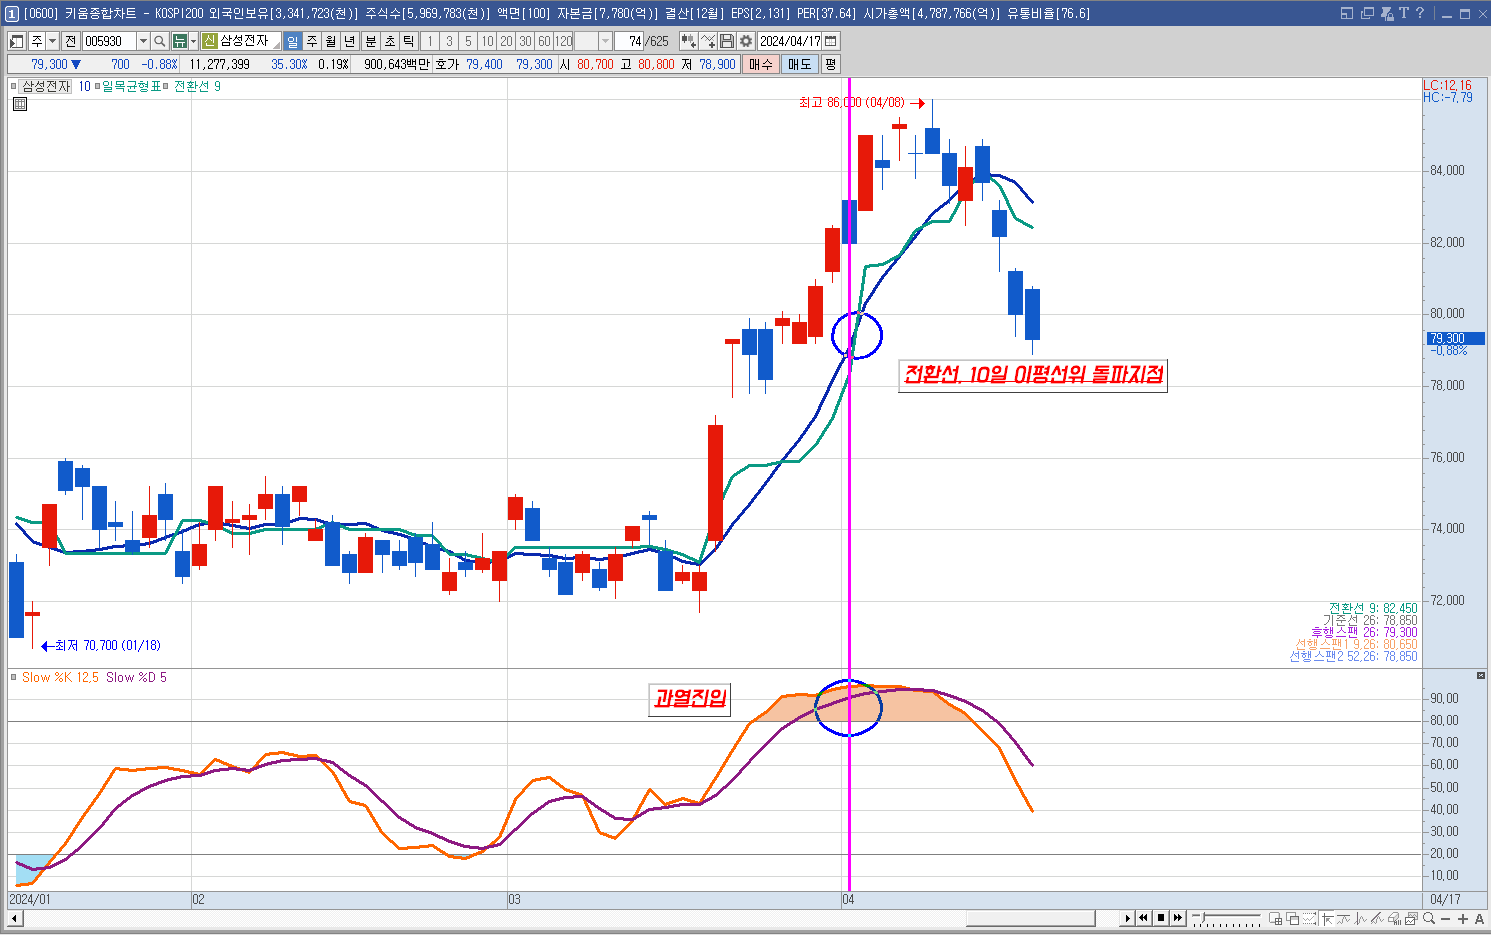Open the calendar date picker icon

(831, 41)
